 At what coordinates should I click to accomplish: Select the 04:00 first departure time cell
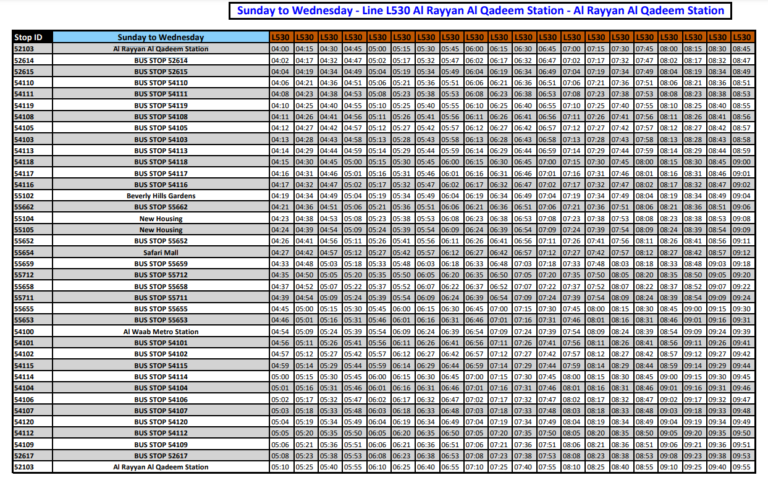tap(280, 48)
